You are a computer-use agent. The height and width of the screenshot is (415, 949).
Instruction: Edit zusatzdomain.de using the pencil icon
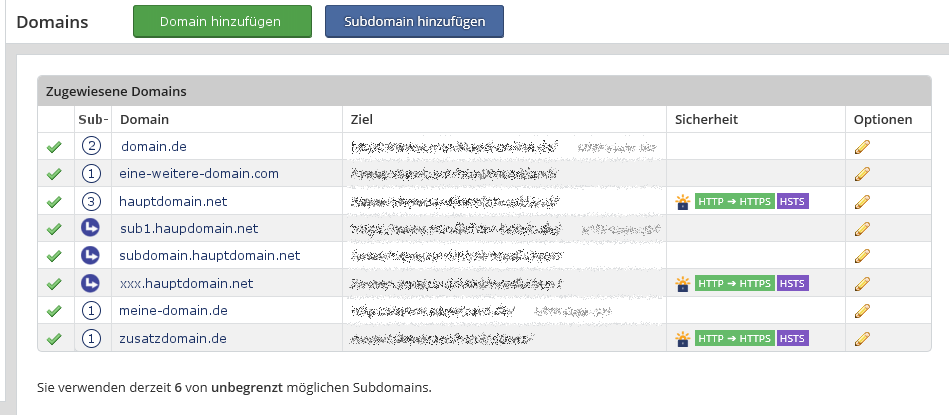863,339
